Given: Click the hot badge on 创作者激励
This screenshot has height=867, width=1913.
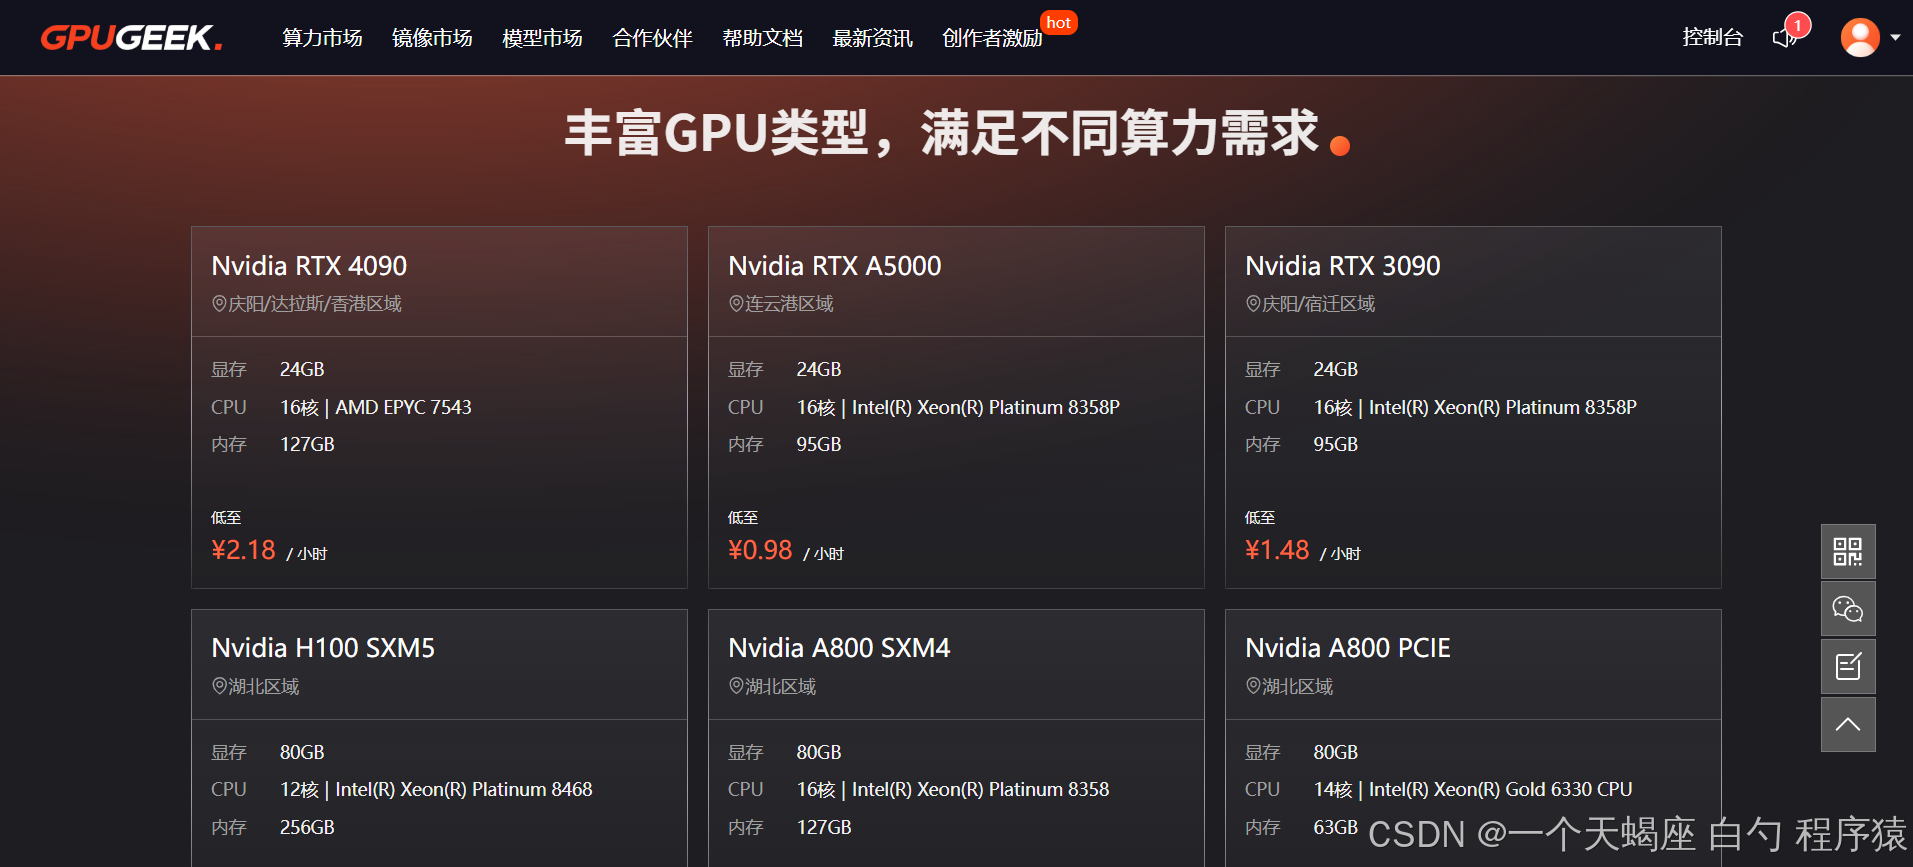Looking at the screenshot, I should (x=1058, y=23).
